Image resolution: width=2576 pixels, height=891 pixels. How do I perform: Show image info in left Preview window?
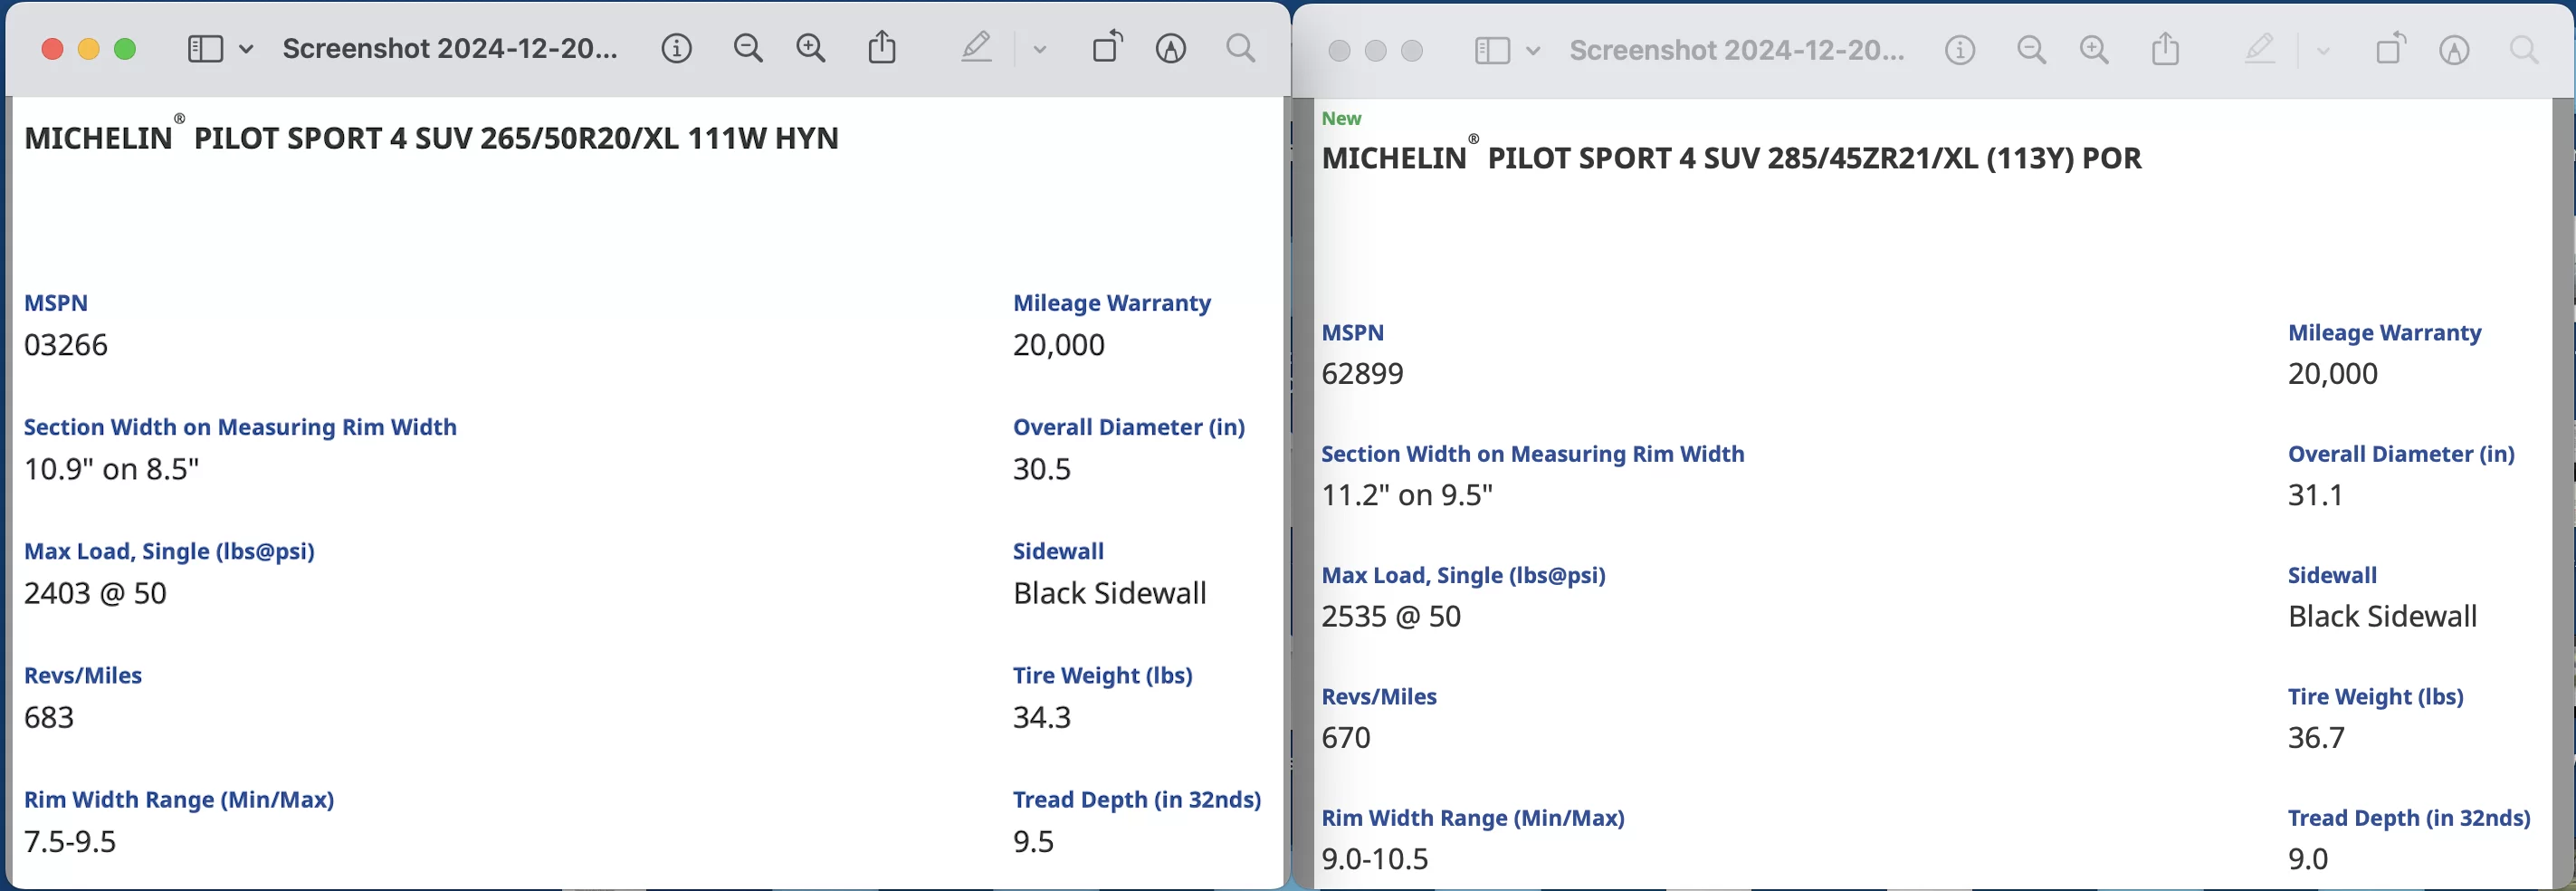[x=677, y=48]
